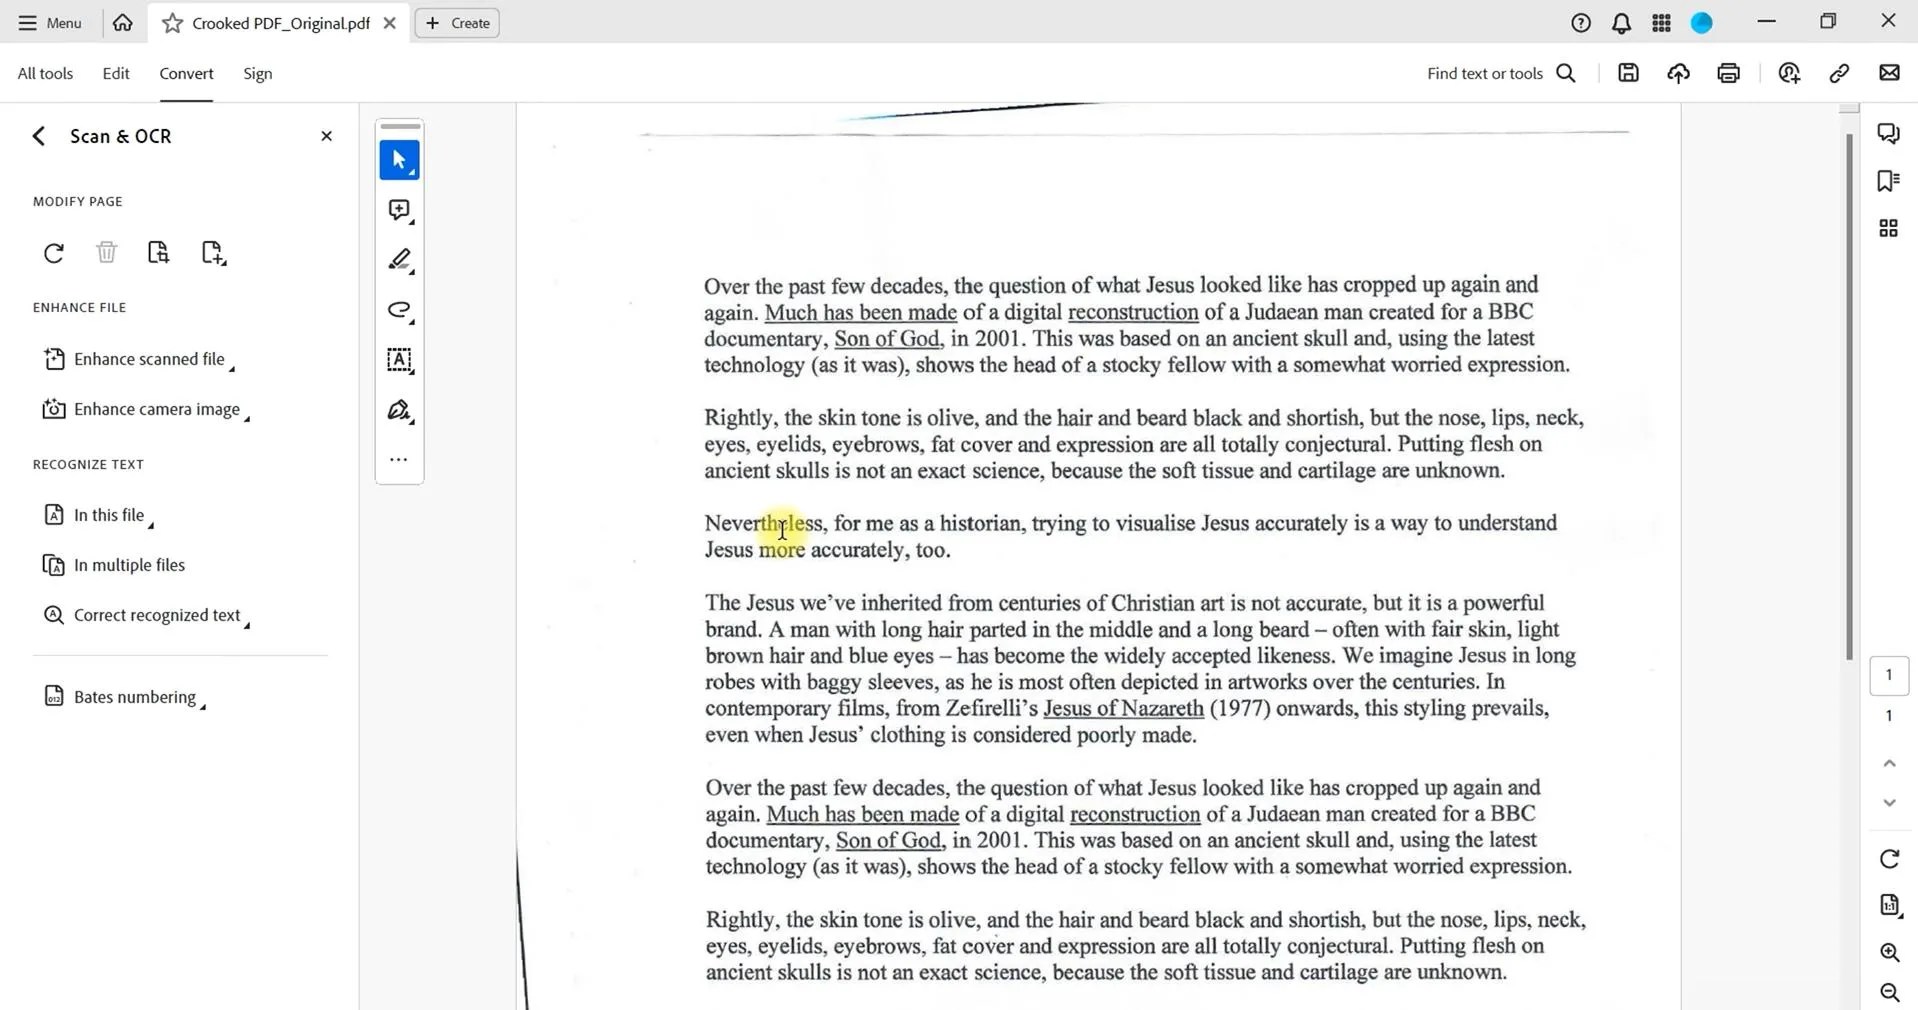Open the Menu
The width and height of the screenshot is (1918, 1010).
tap(48, 22)
